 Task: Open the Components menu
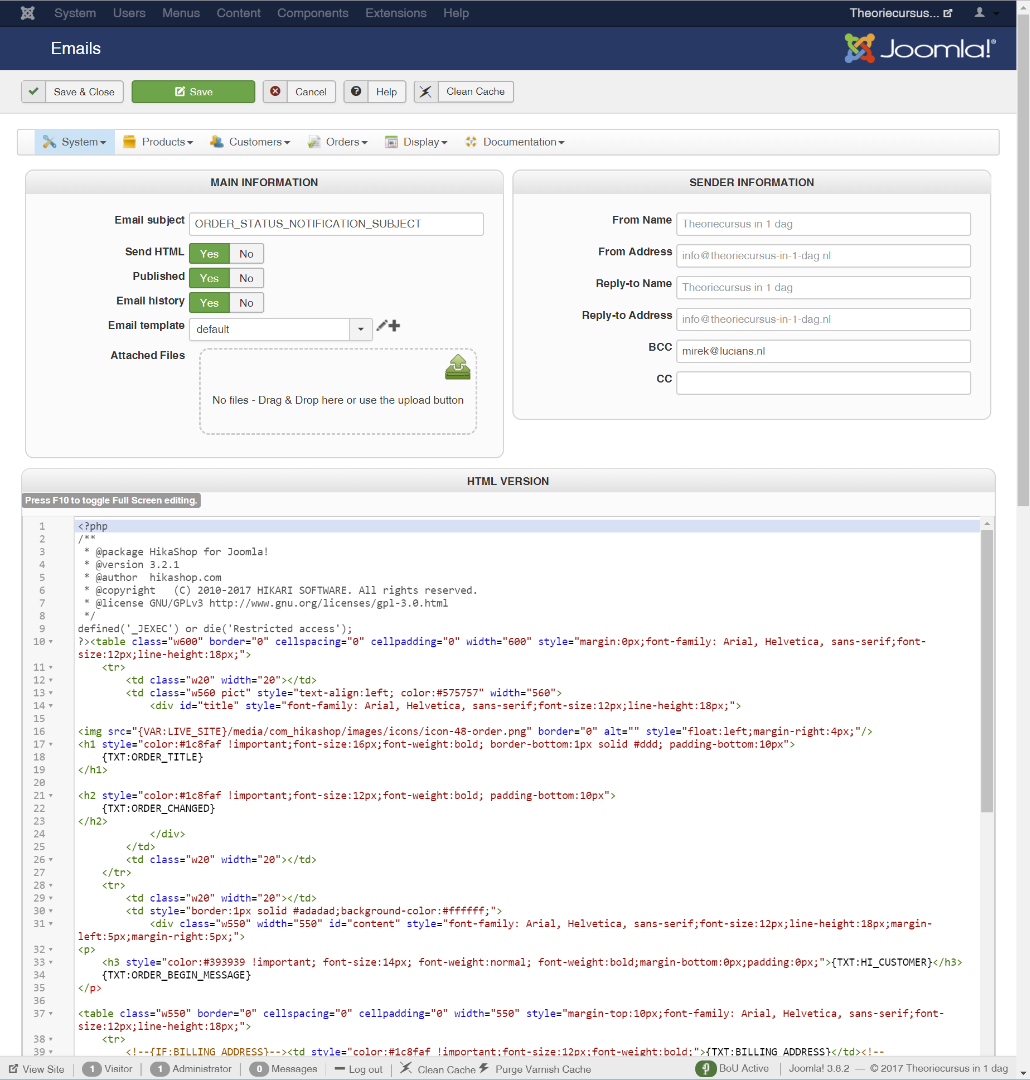[x=313, y=13]
